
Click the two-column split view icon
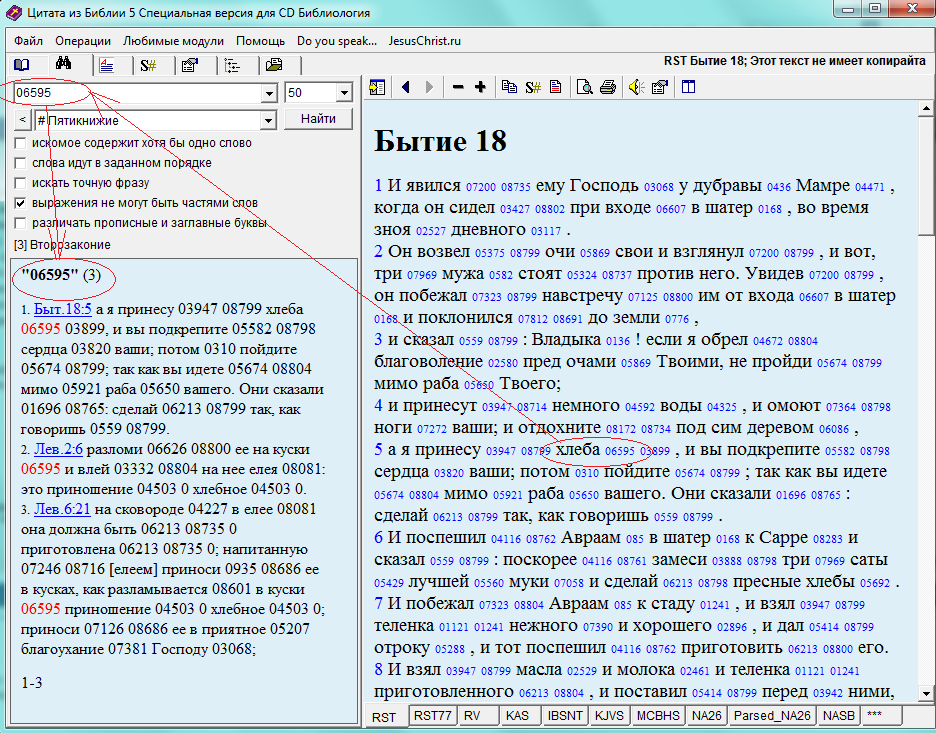pyautogui.click(x=688, y=87)
